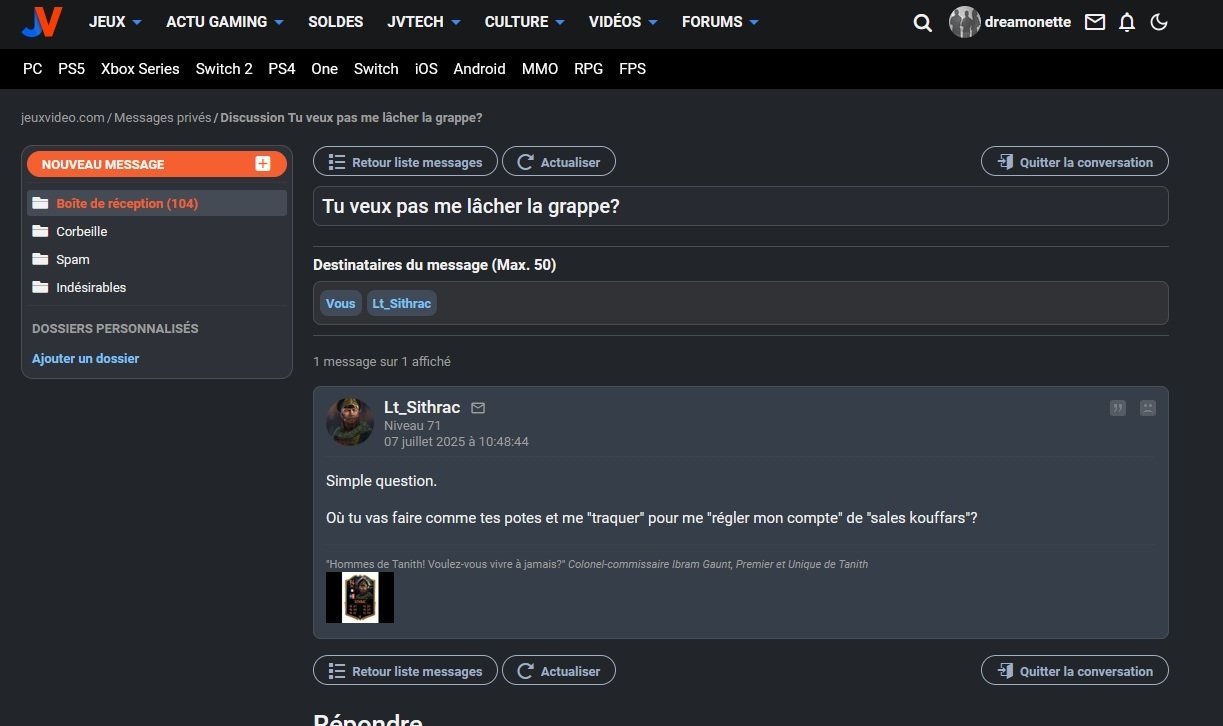The width and height of the screenshot is (1223, 726).
Task: Open Lt_Sithrac author profile name
Action: (x=422, y=407)
